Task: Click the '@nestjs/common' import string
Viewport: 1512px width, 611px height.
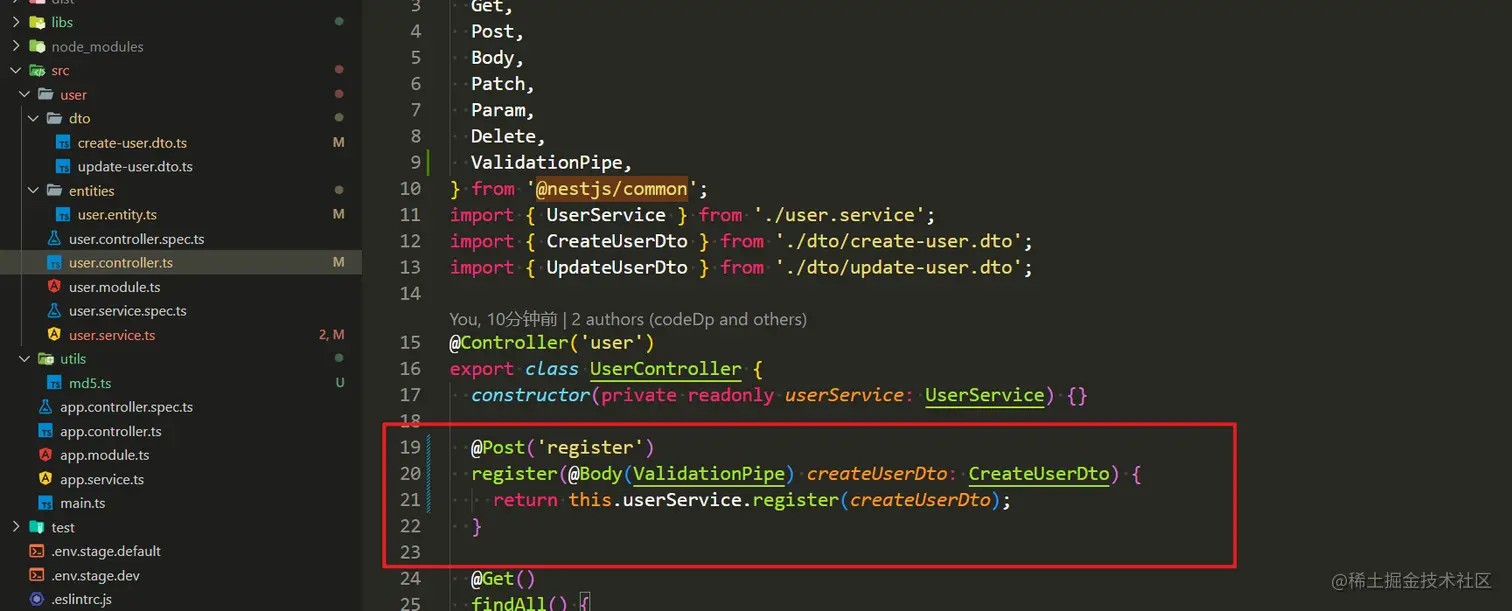Action: (612, 188)
